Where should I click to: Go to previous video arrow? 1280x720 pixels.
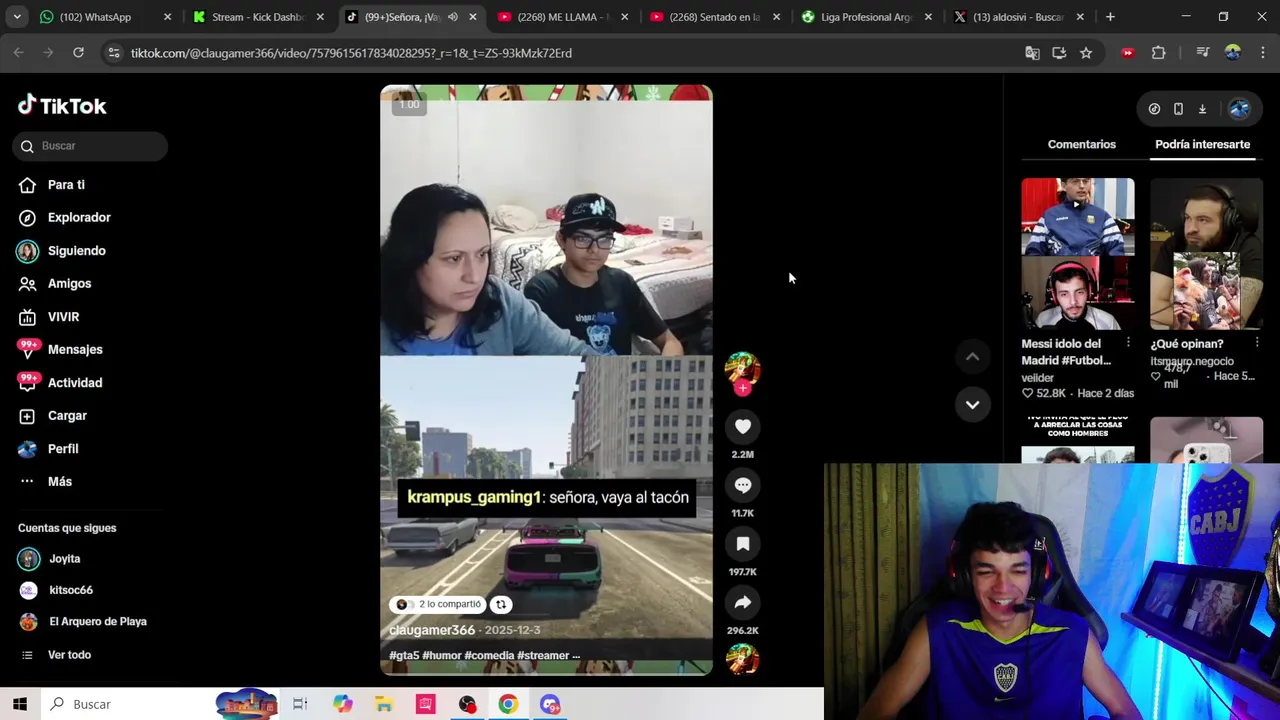click(x=972, y=356)
